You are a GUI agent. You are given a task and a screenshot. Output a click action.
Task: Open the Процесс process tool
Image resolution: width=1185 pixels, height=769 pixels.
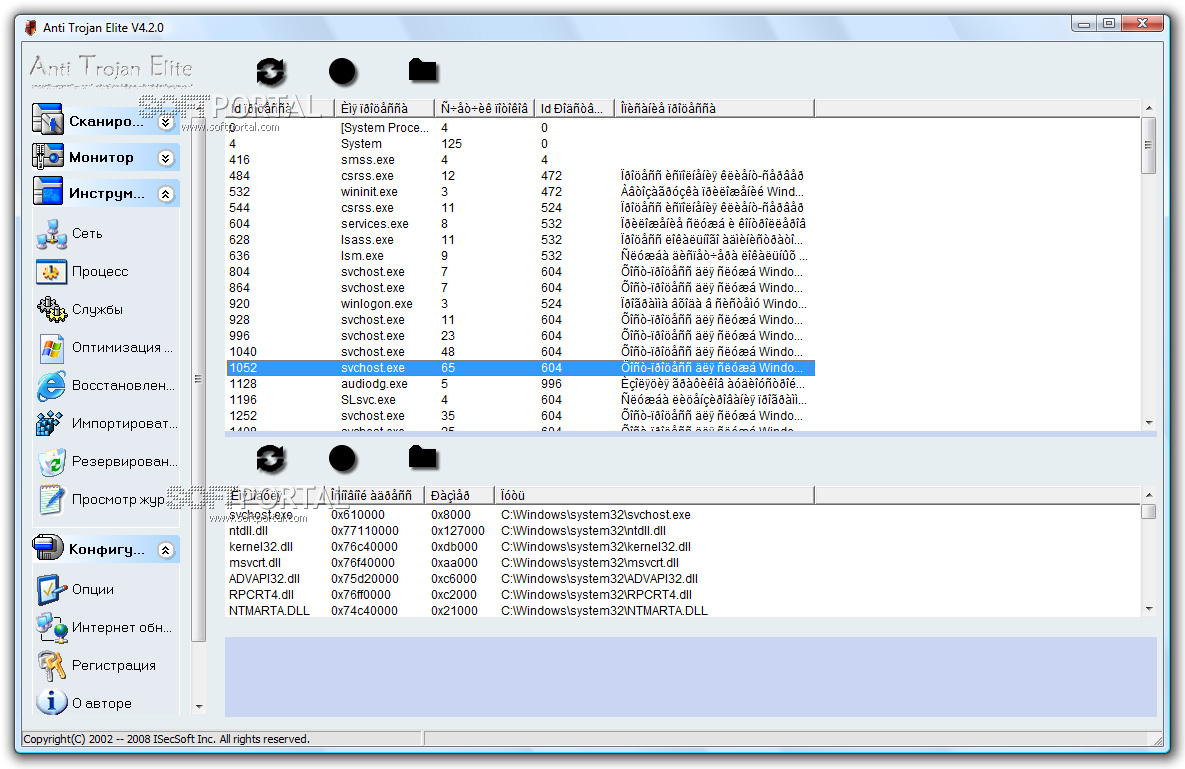pos(83,271)
